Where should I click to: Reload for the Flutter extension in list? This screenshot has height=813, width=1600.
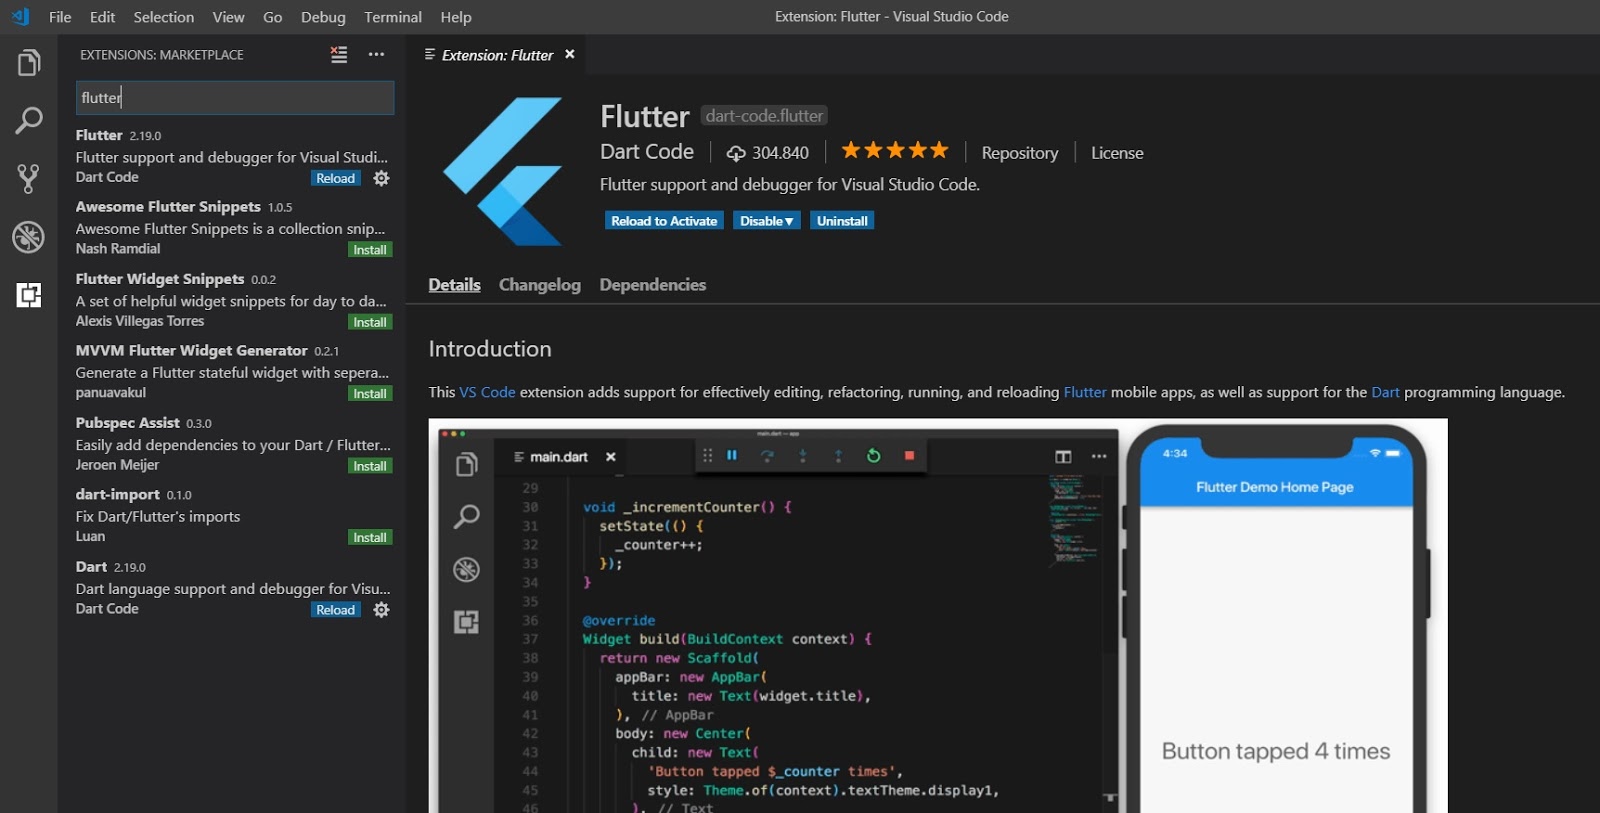(336, 178)
